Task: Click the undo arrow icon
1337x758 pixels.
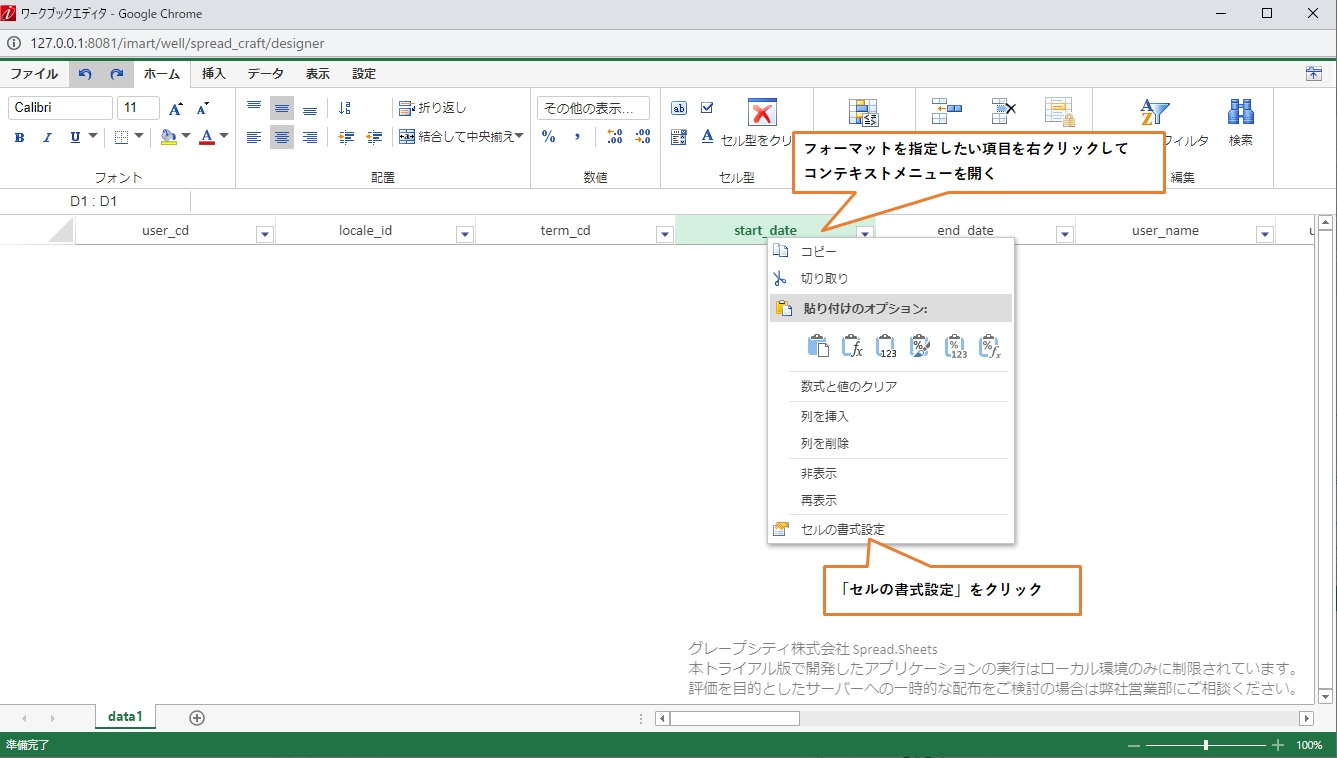Action: [x=85, y=74]
